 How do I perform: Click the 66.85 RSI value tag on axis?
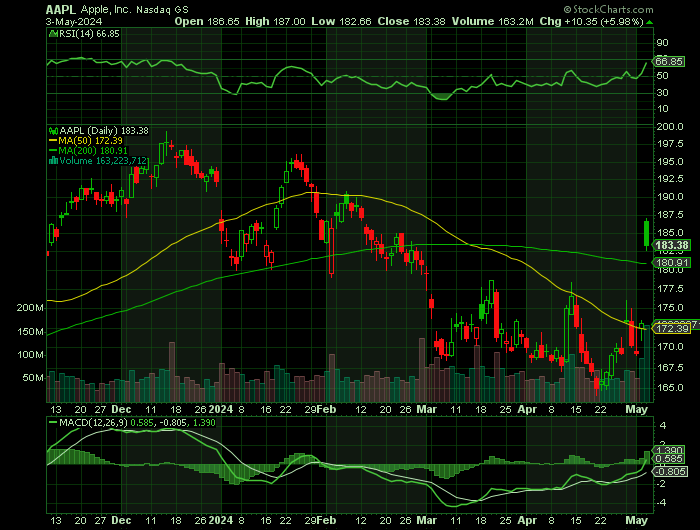(669, 62)
